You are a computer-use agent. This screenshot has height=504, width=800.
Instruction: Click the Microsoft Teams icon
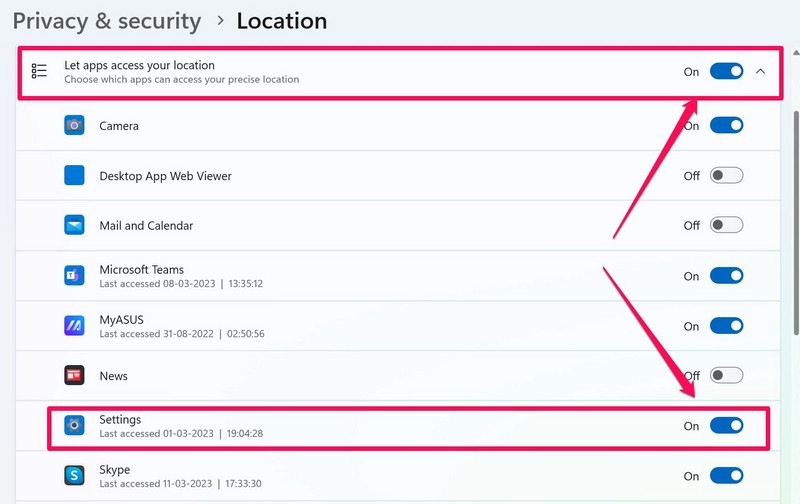tap(74, 276)
